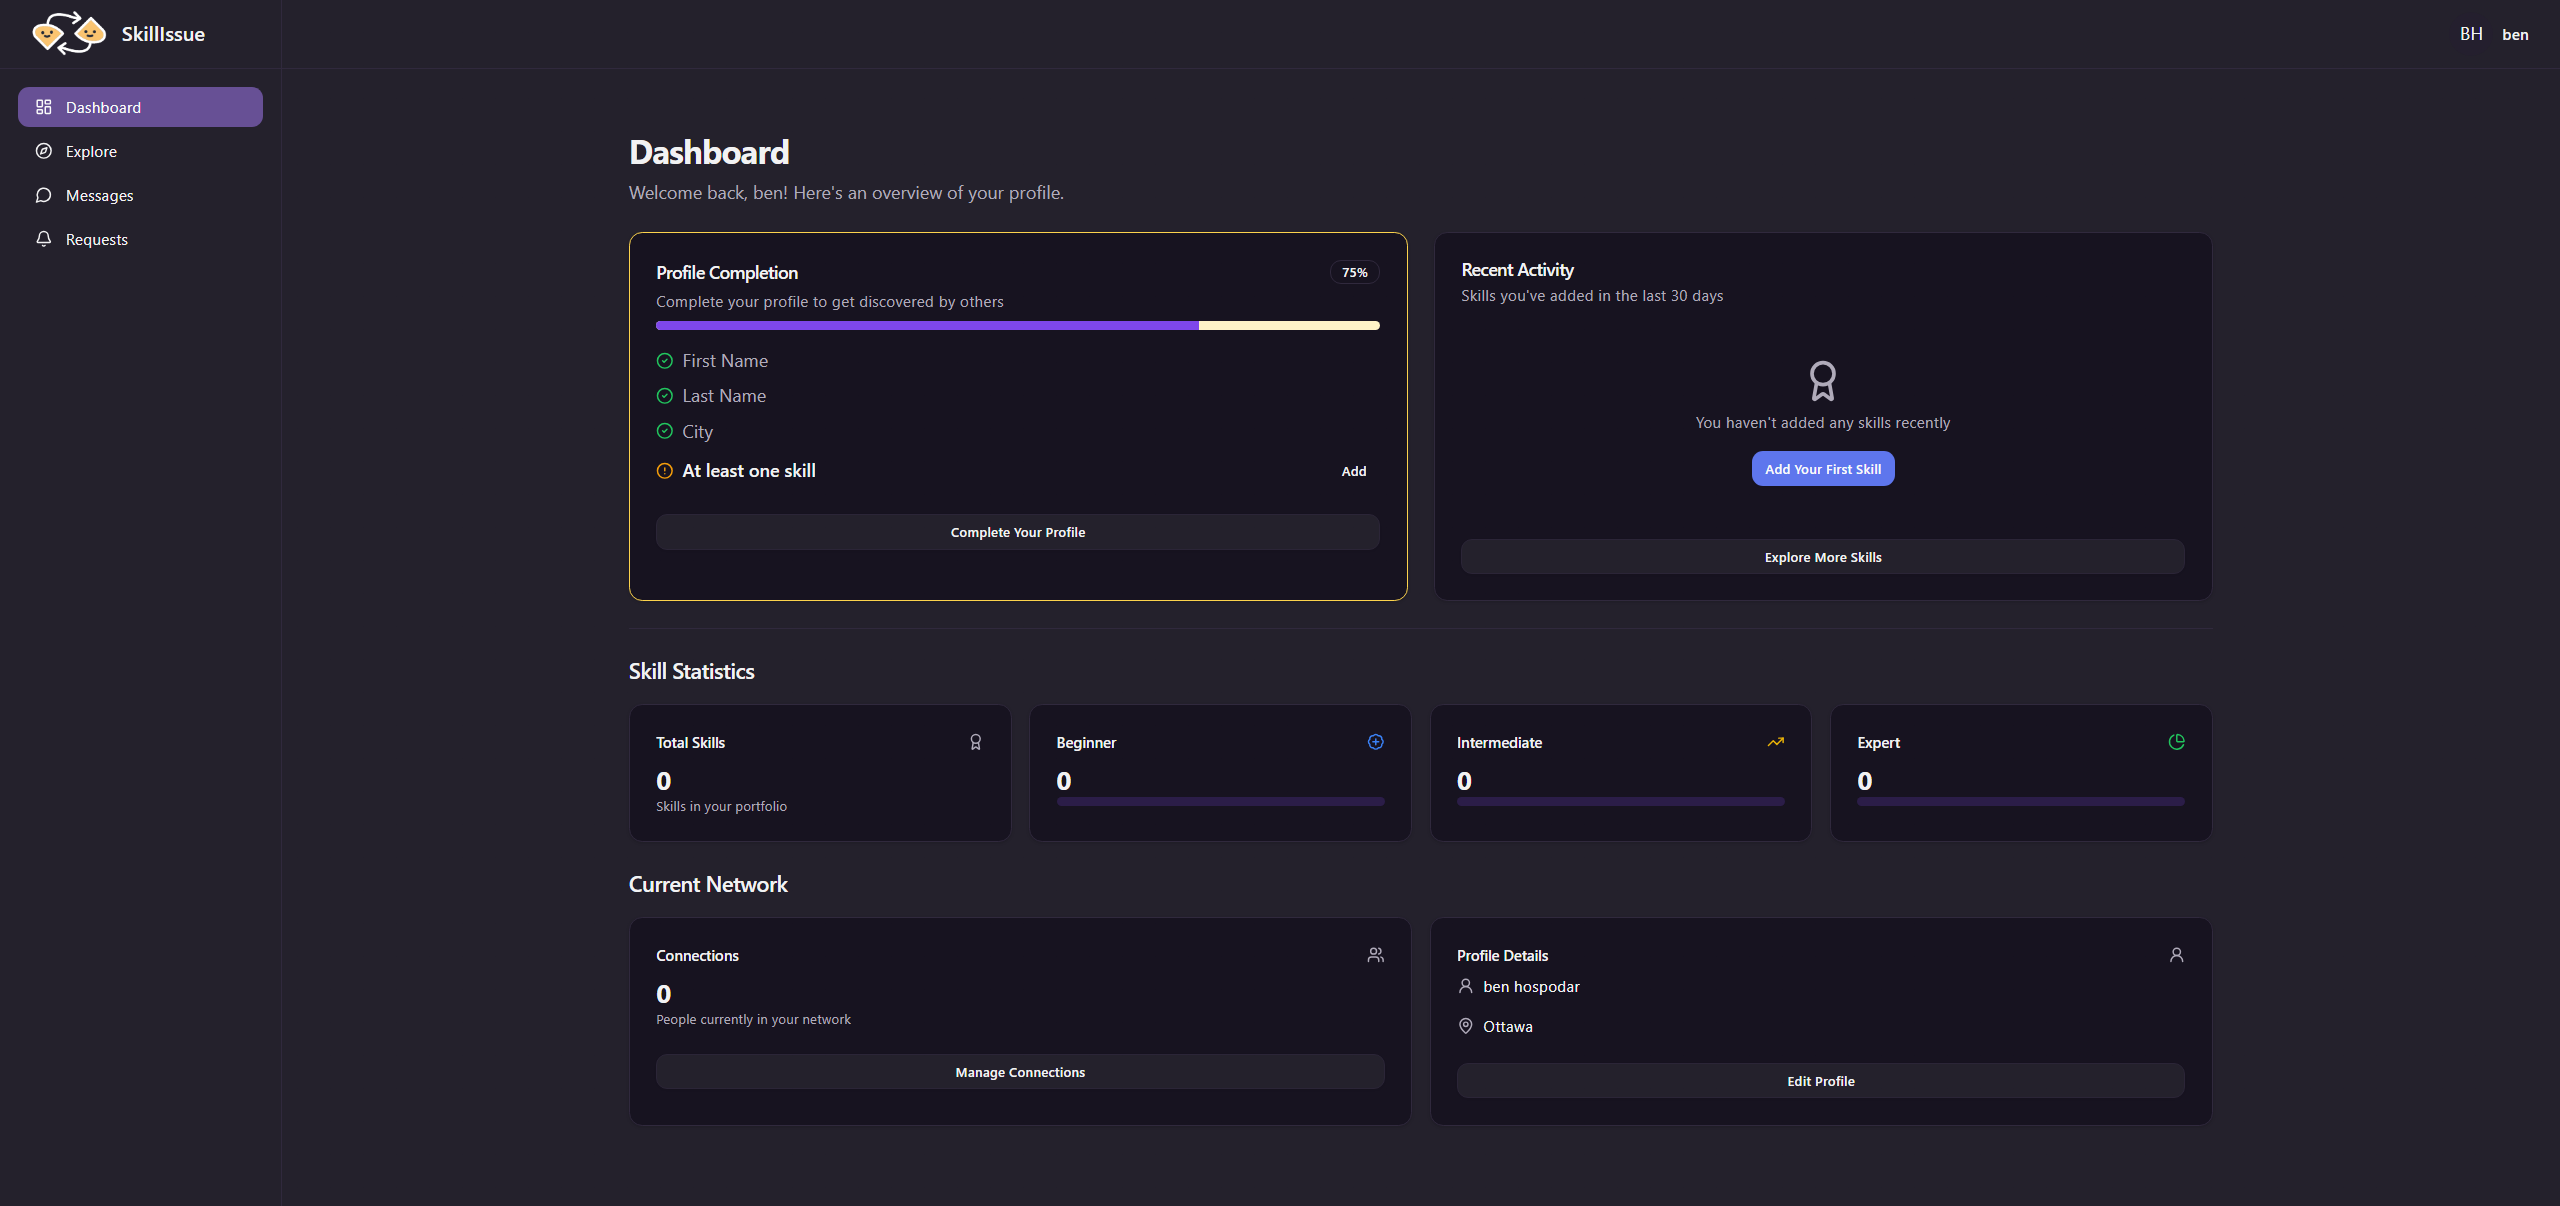Click the City completed checkmark
2560x1206 pixels.
tap(664, 431)
